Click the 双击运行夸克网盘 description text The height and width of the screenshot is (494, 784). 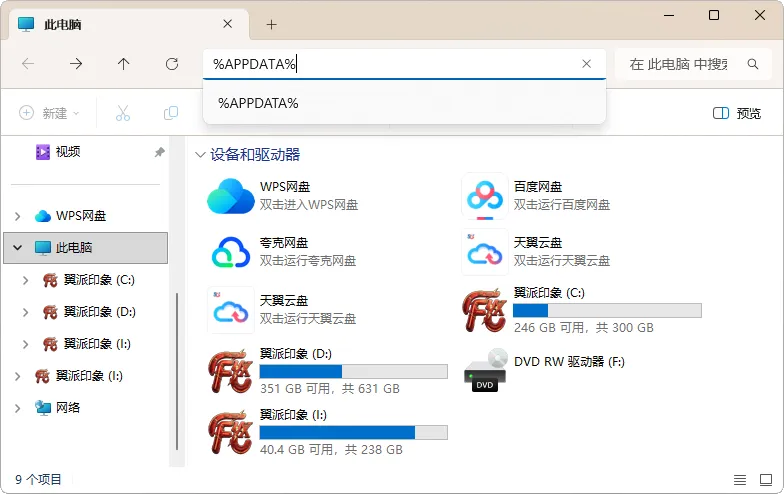(308, 260)
